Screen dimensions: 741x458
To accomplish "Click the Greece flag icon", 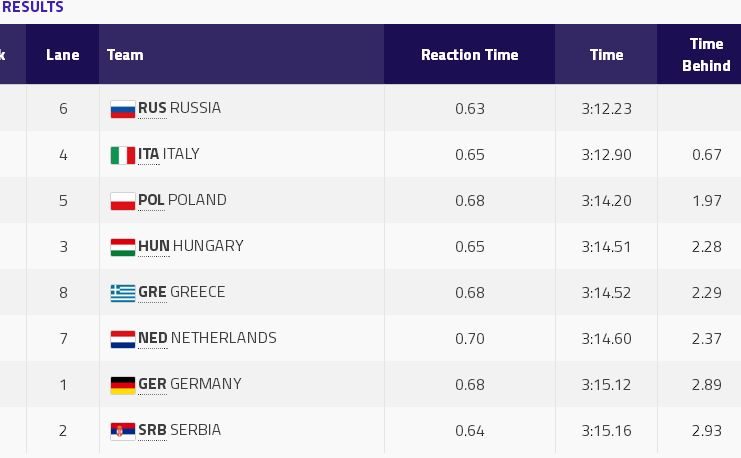I will click(122, 293).
